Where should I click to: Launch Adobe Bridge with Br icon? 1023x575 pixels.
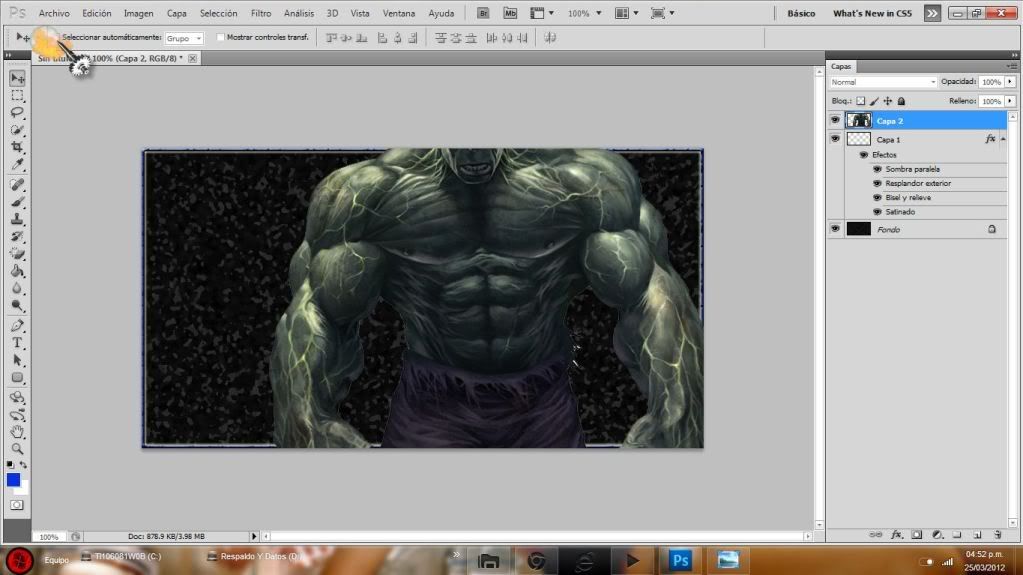point(483,13)
